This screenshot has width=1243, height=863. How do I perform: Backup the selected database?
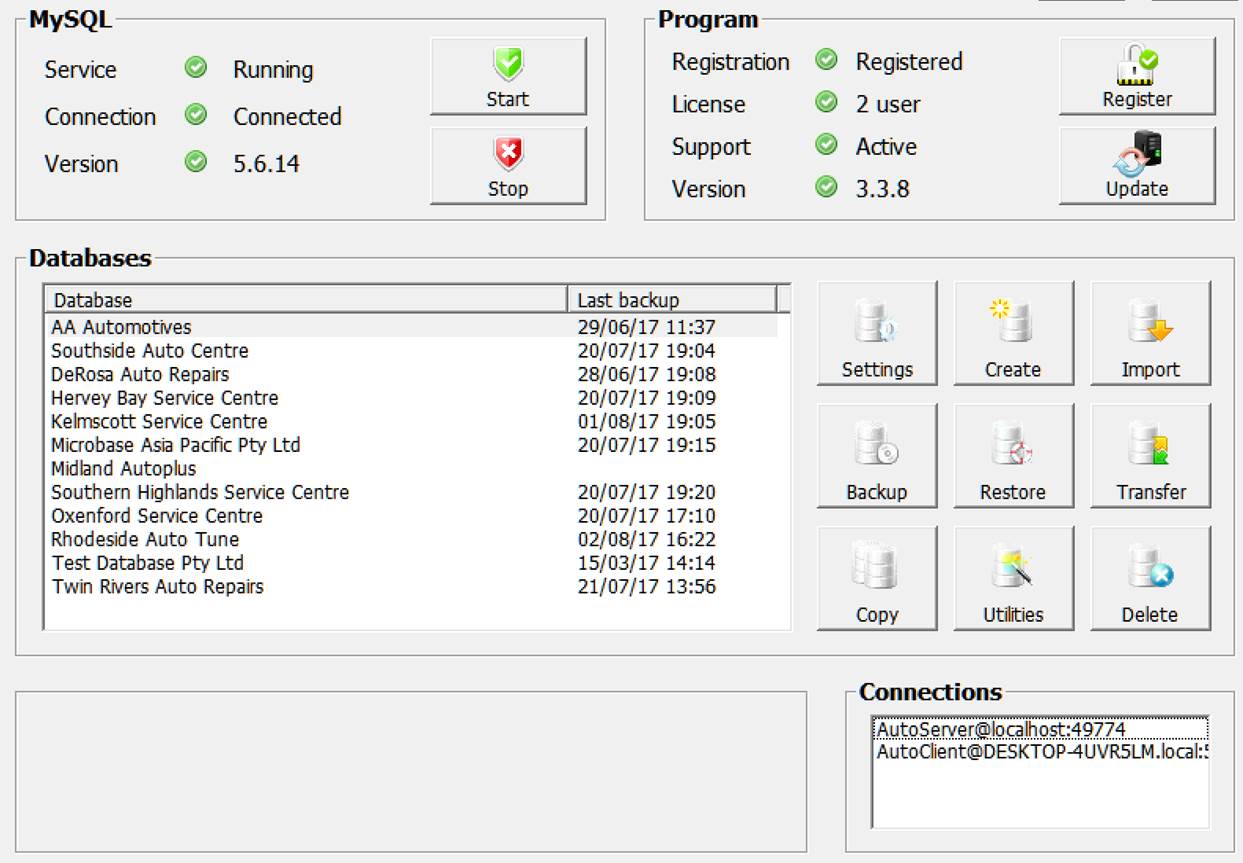coord(877,456)
